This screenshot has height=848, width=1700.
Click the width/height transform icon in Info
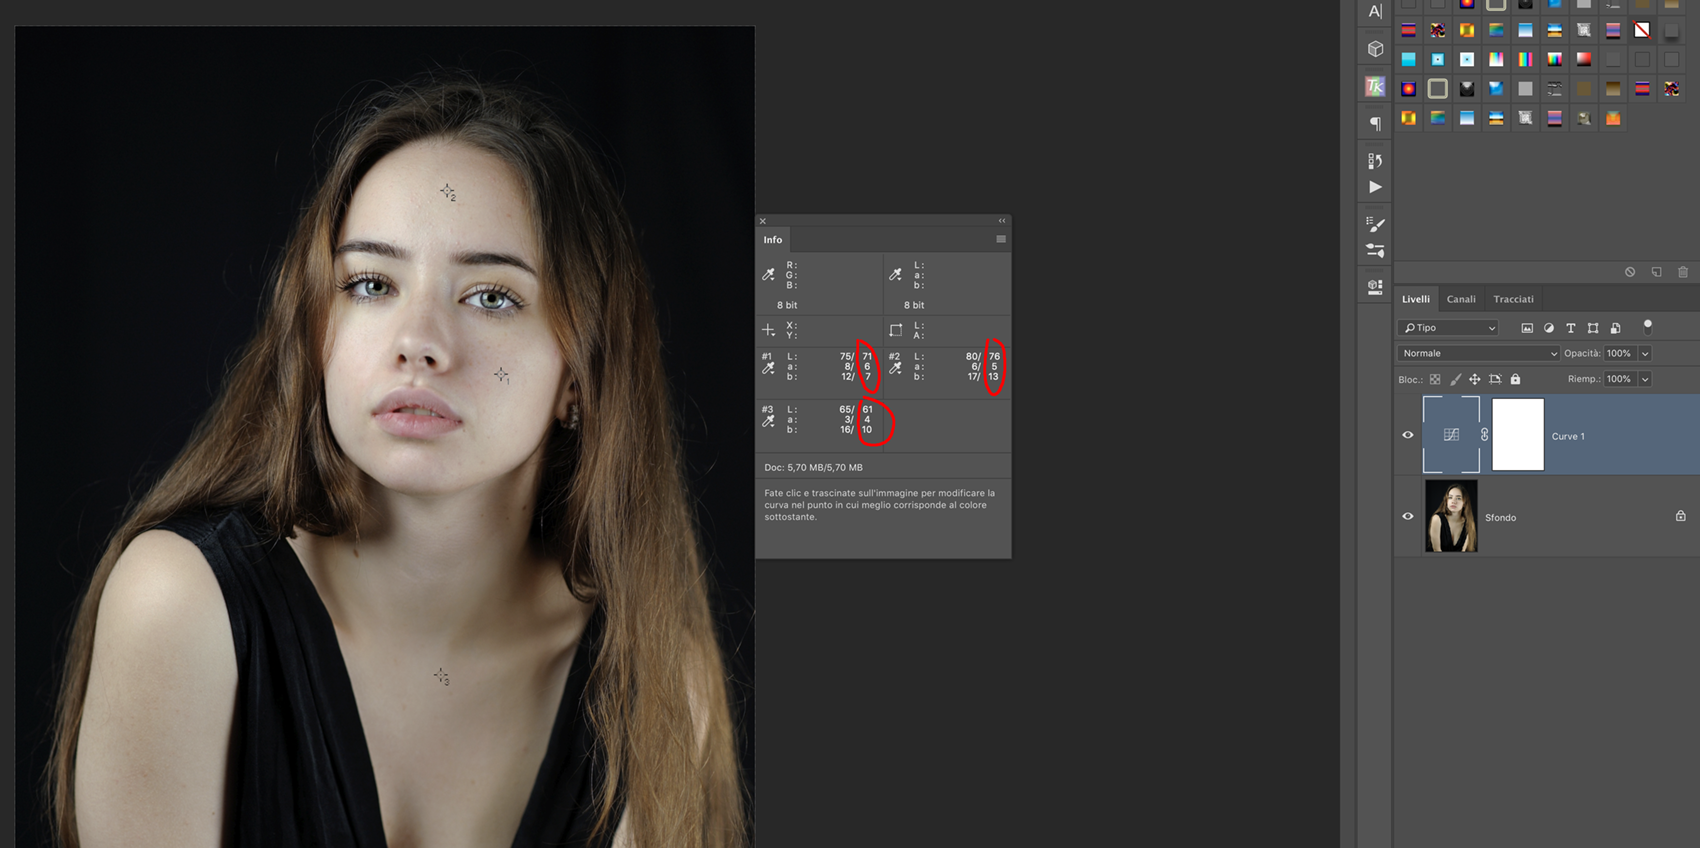895,330
